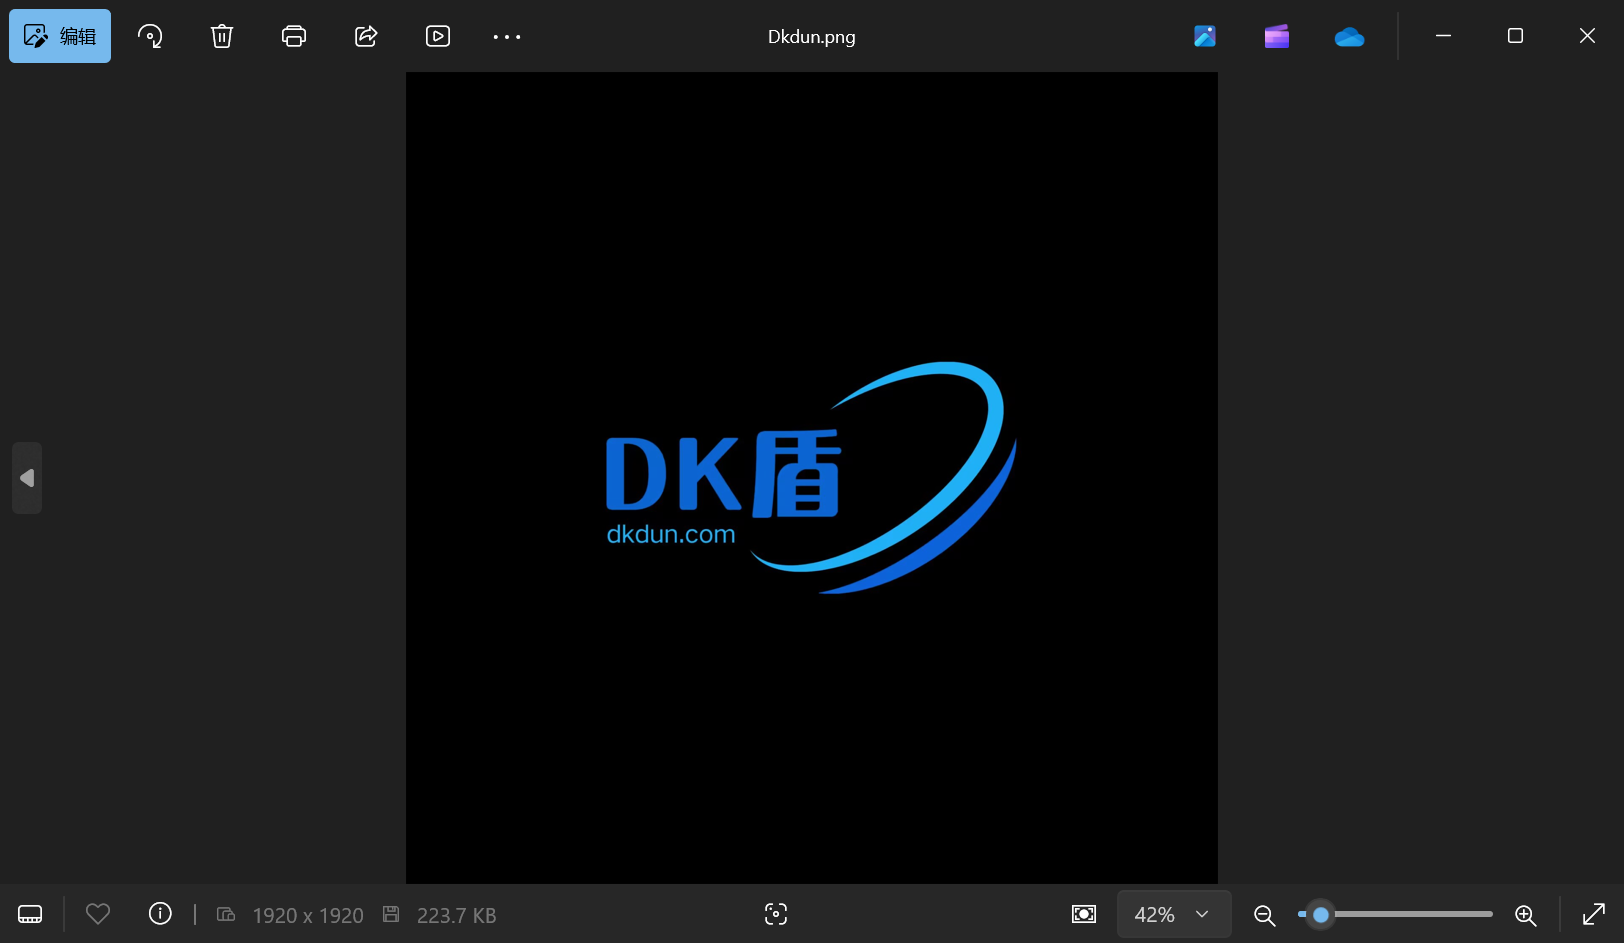Zoom in with the plus magnifier
Screen dimensions: 1624x943
click(1525, 915)
